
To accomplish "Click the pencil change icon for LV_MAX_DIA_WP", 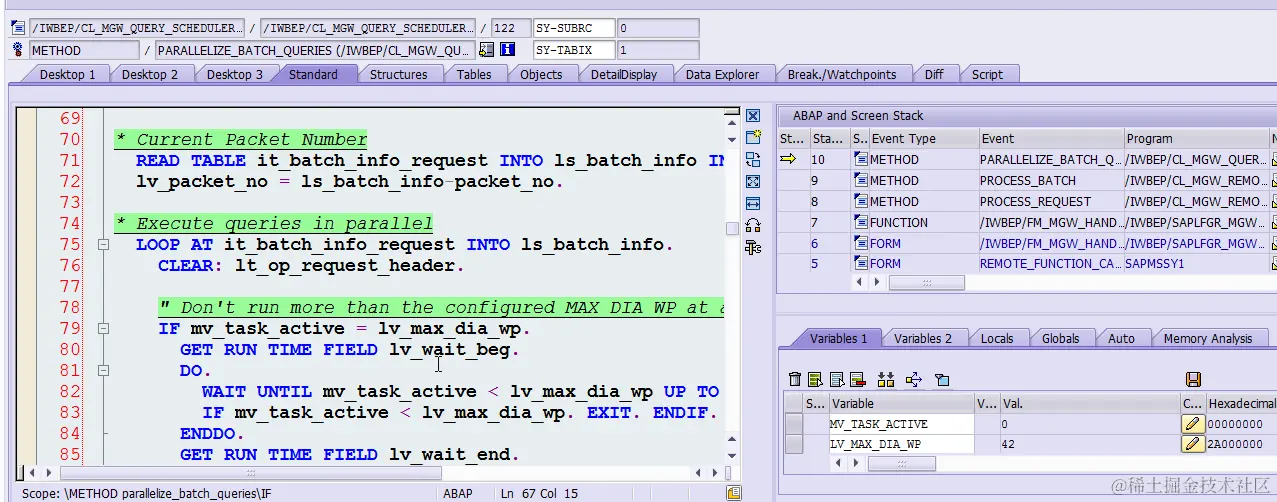I will [x=1192, y=444].
